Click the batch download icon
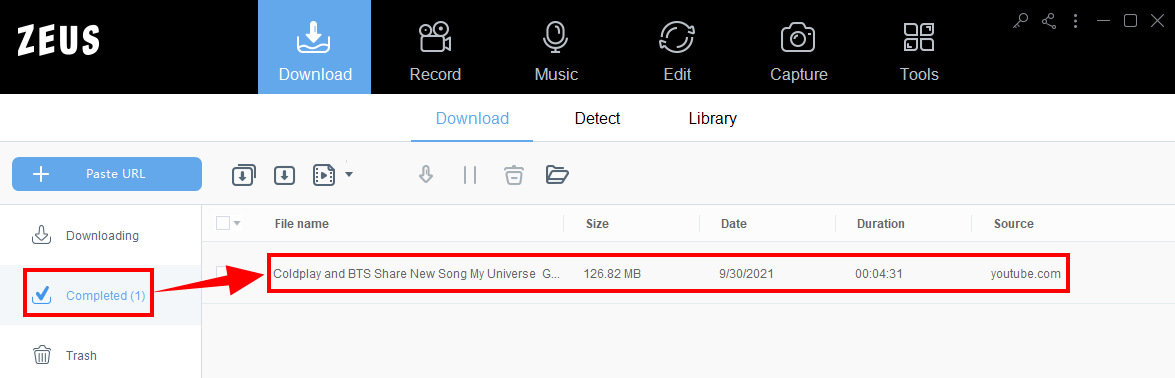Screen dimensions: 1175x378 [x=243, y=176]
